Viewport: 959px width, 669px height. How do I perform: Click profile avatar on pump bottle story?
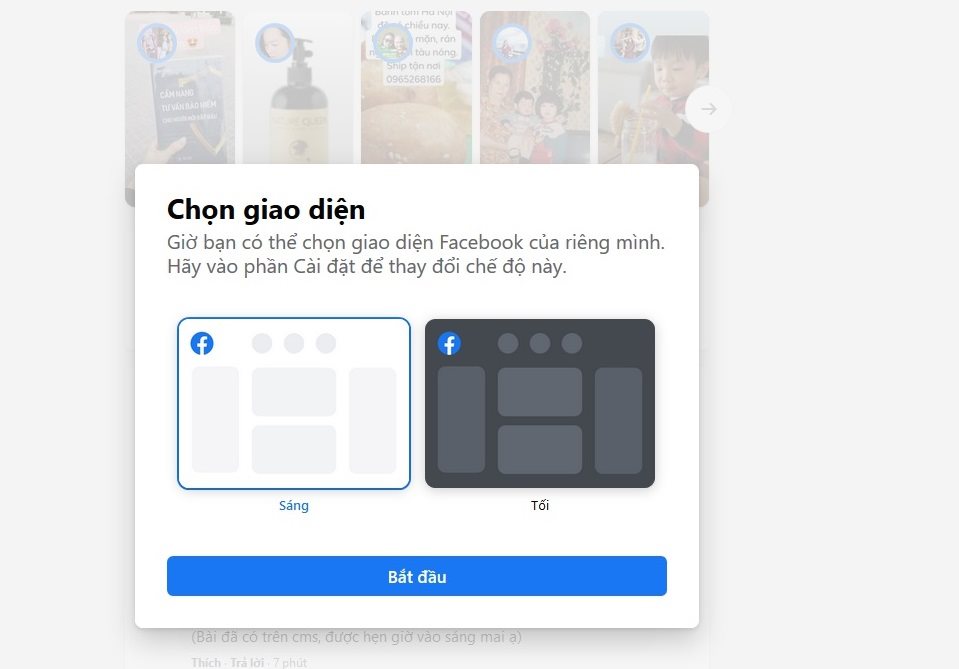pyautogui.click(x=275, y=43)
